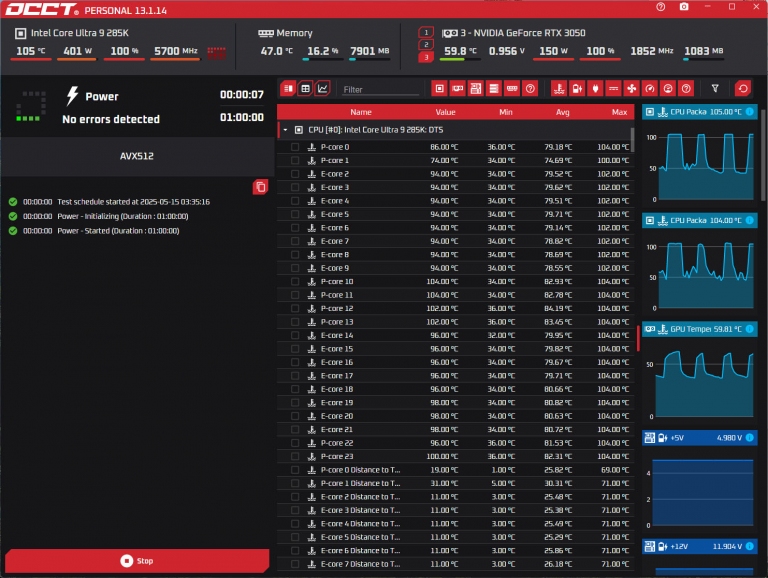Check the E-core 21 checkbox
This screenshot has width=768, height=578.
coord(295,430)
